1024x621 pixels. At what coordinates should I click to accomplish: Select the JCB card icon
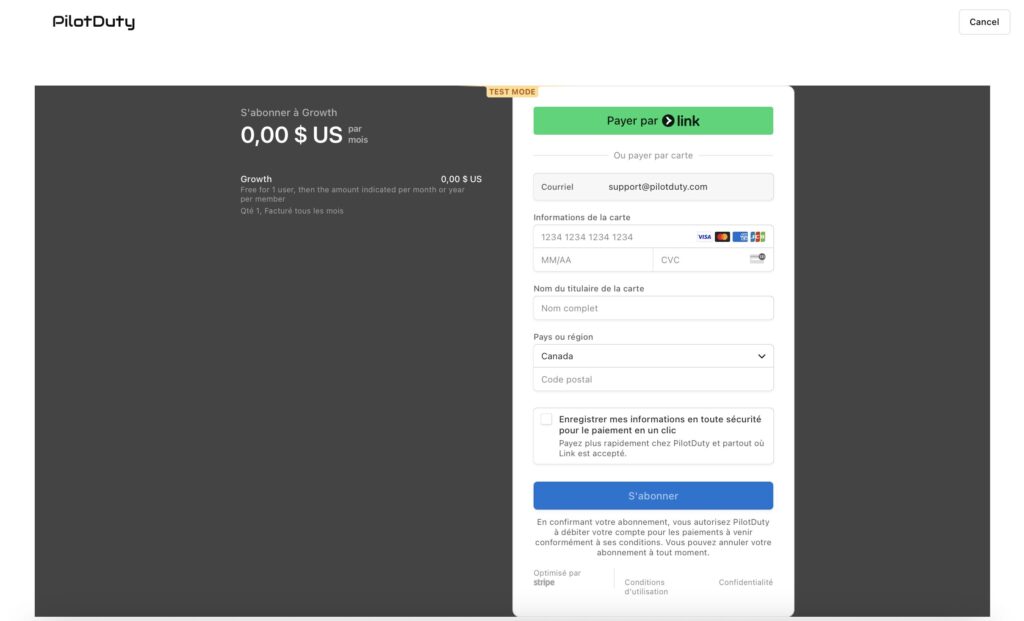[x=758, y=236]
